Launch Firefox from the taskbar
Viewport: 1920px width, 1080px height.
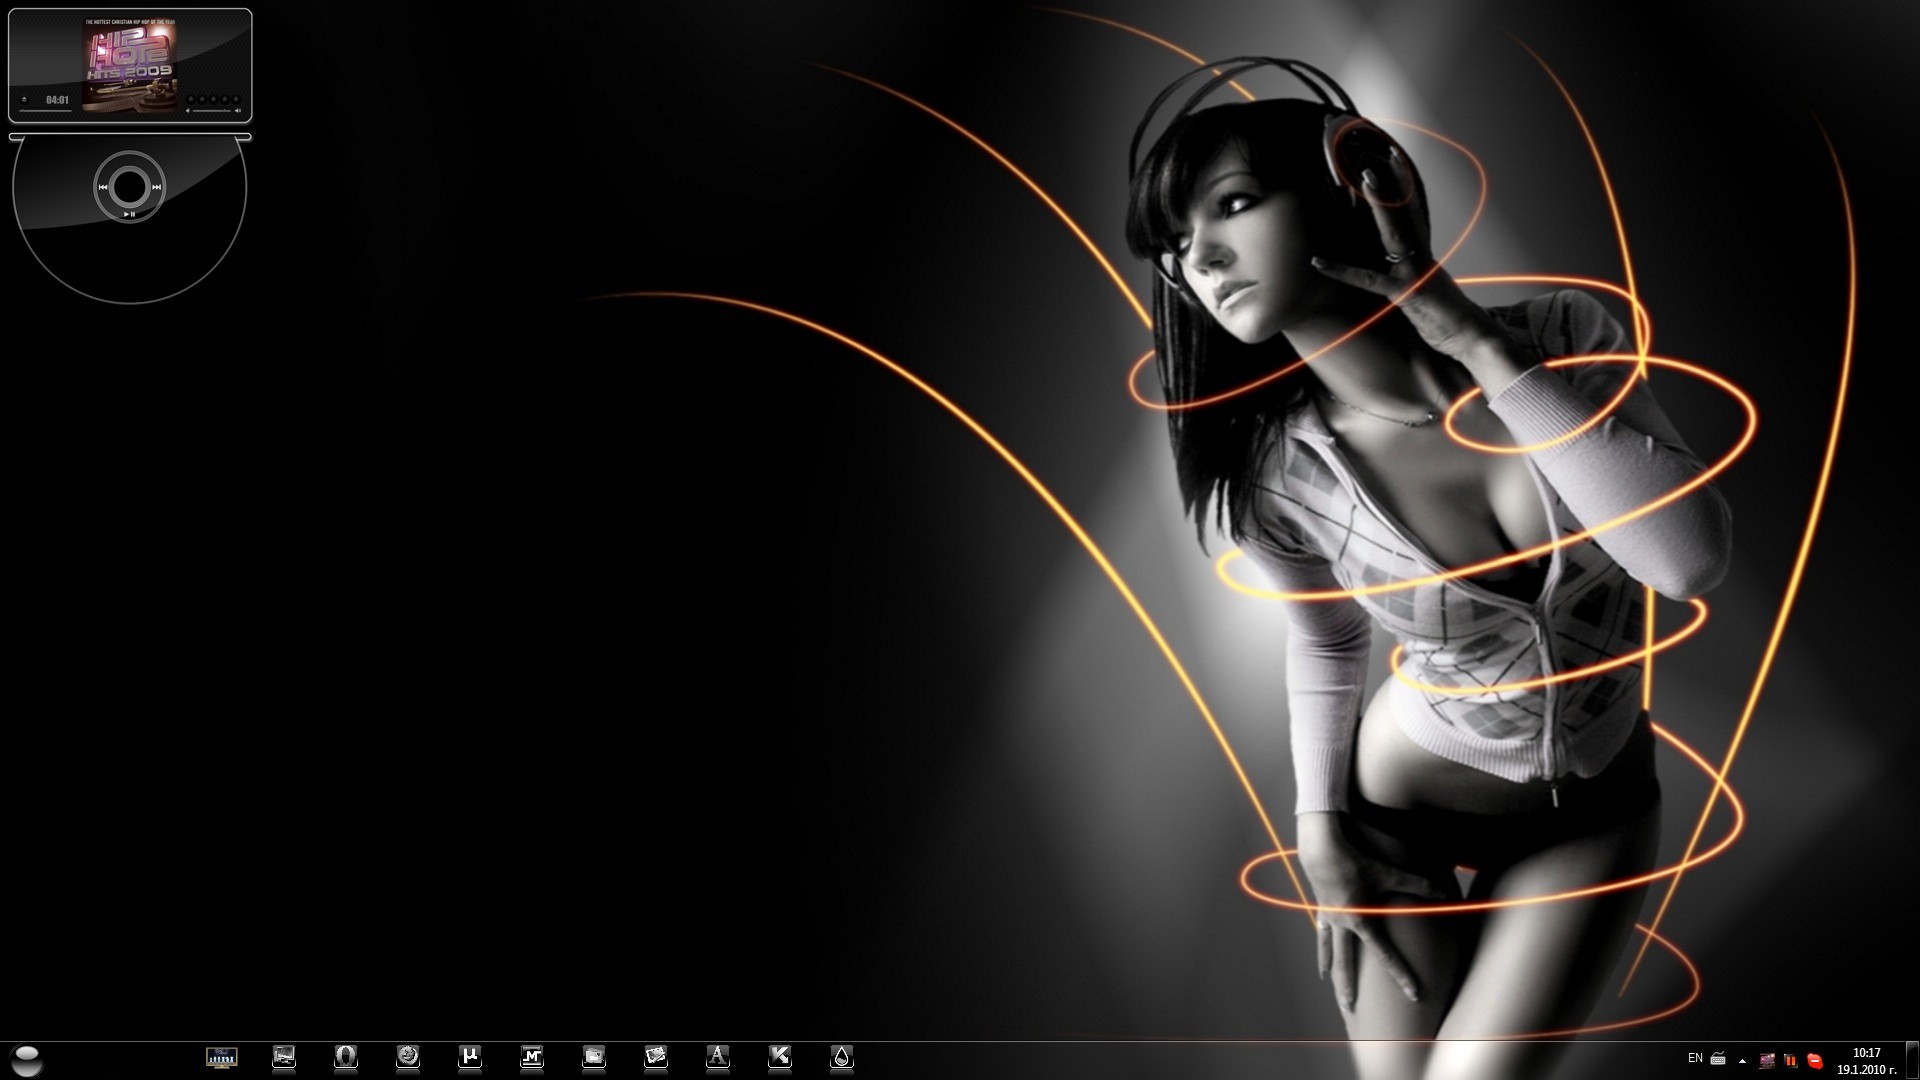coord(408,1056)
